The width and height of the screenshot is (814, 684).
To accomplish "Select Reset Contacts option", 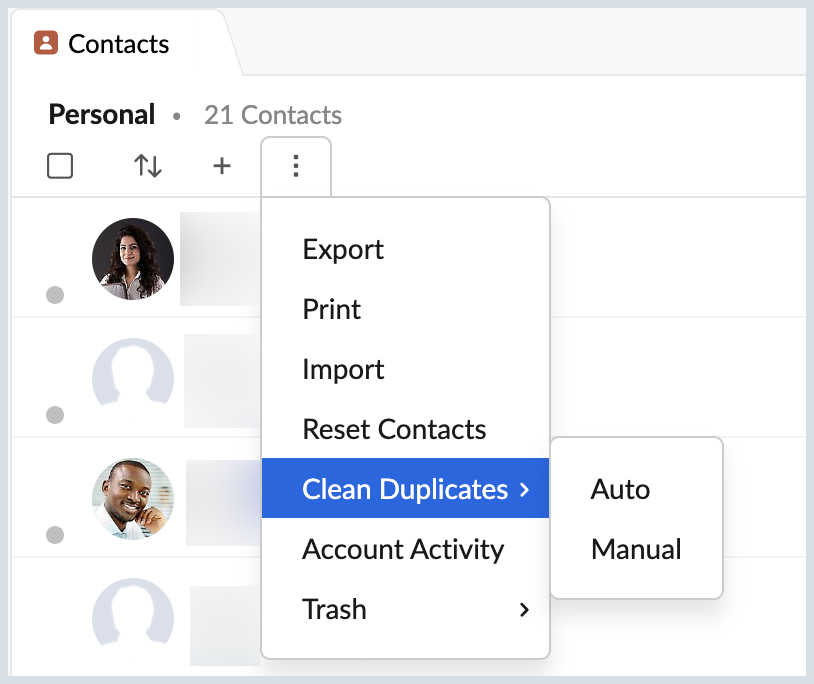I will point(394,429).
